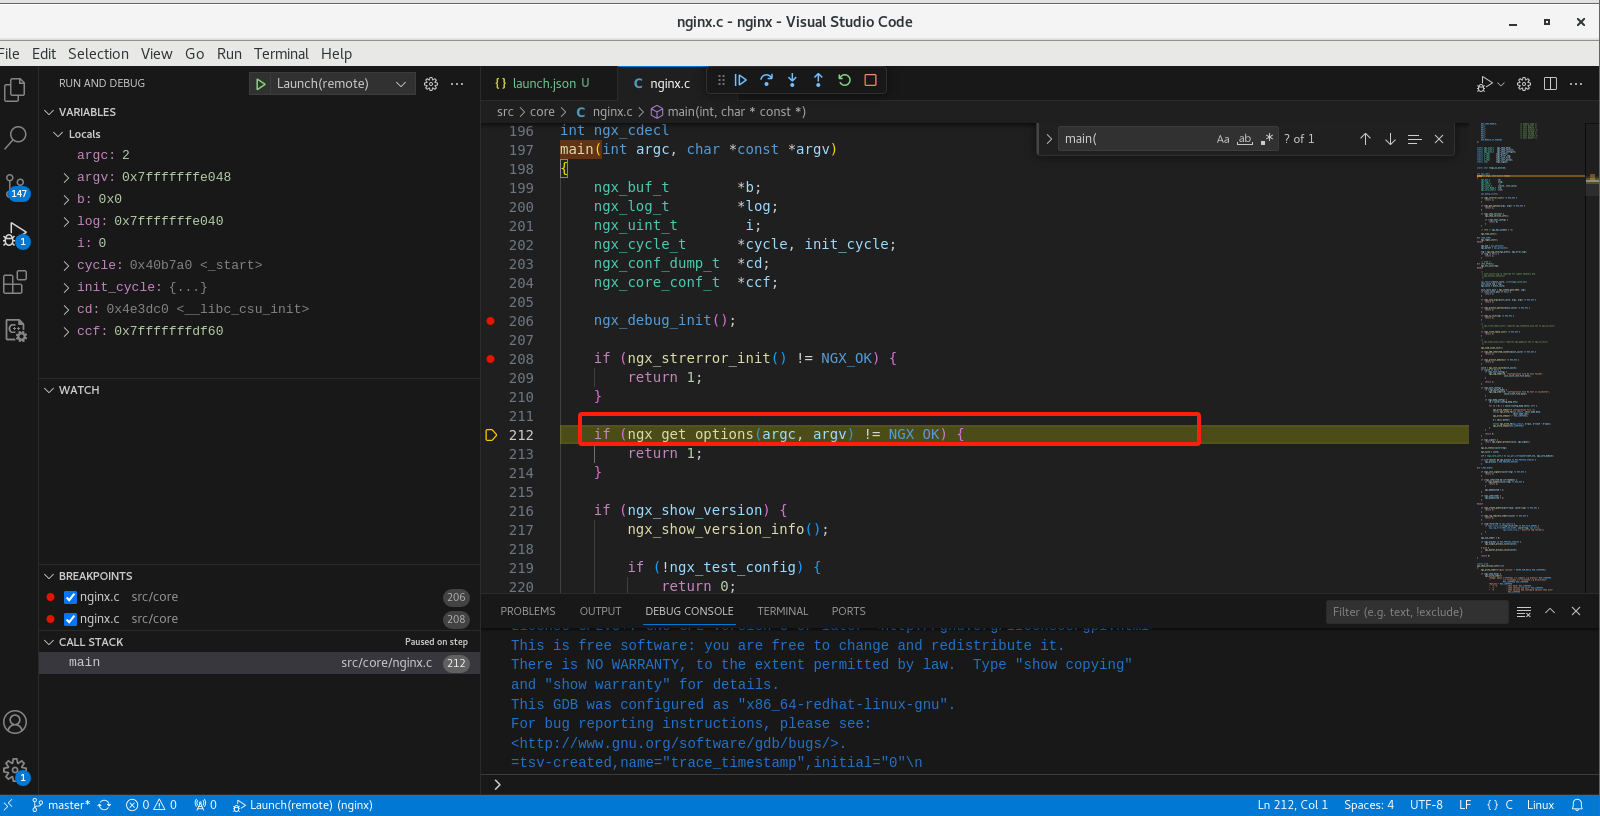Uncheck nginx.c breakpoint at line 208
Viewport: 1600px width, 816px height.
(71, 619)
